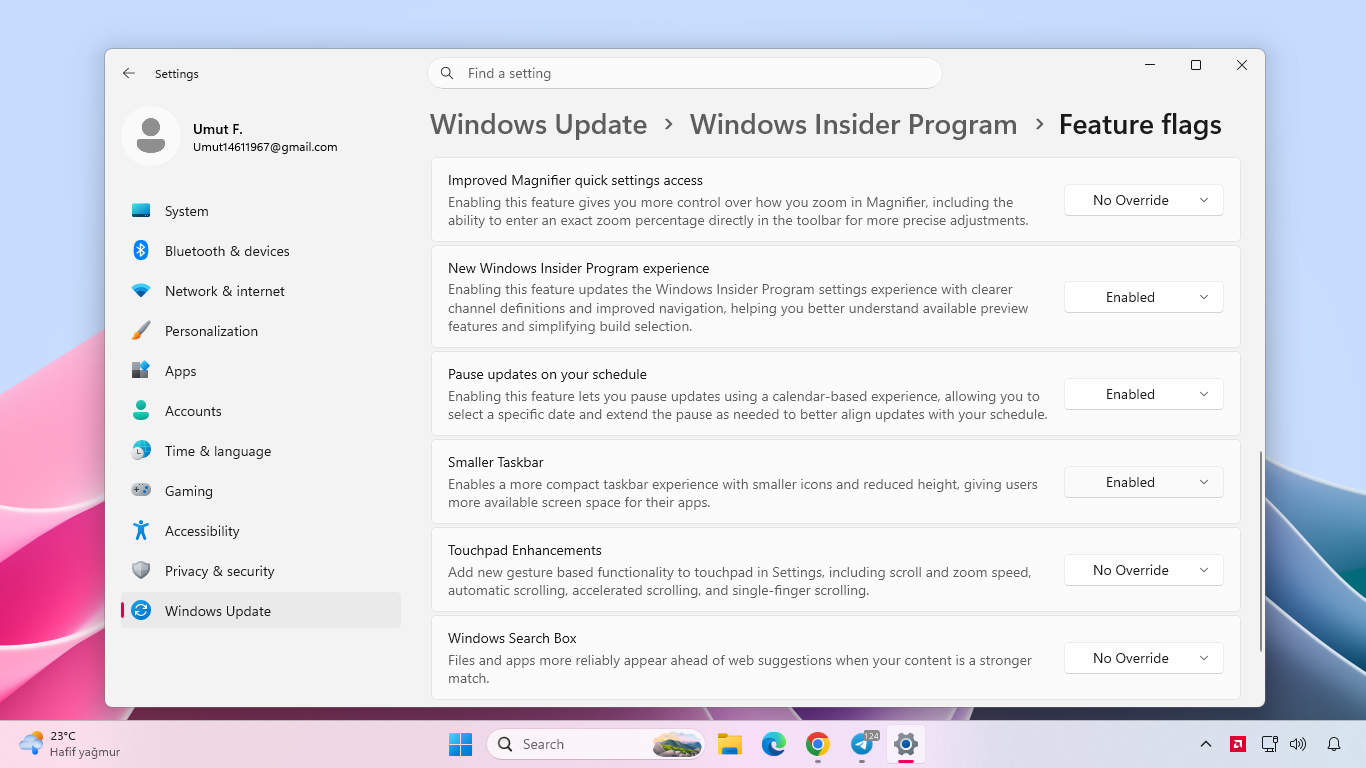This screenshot has width=1366, height=768.
Task: Click the Personalization paintbrush icon
Action: click(141, 331)
